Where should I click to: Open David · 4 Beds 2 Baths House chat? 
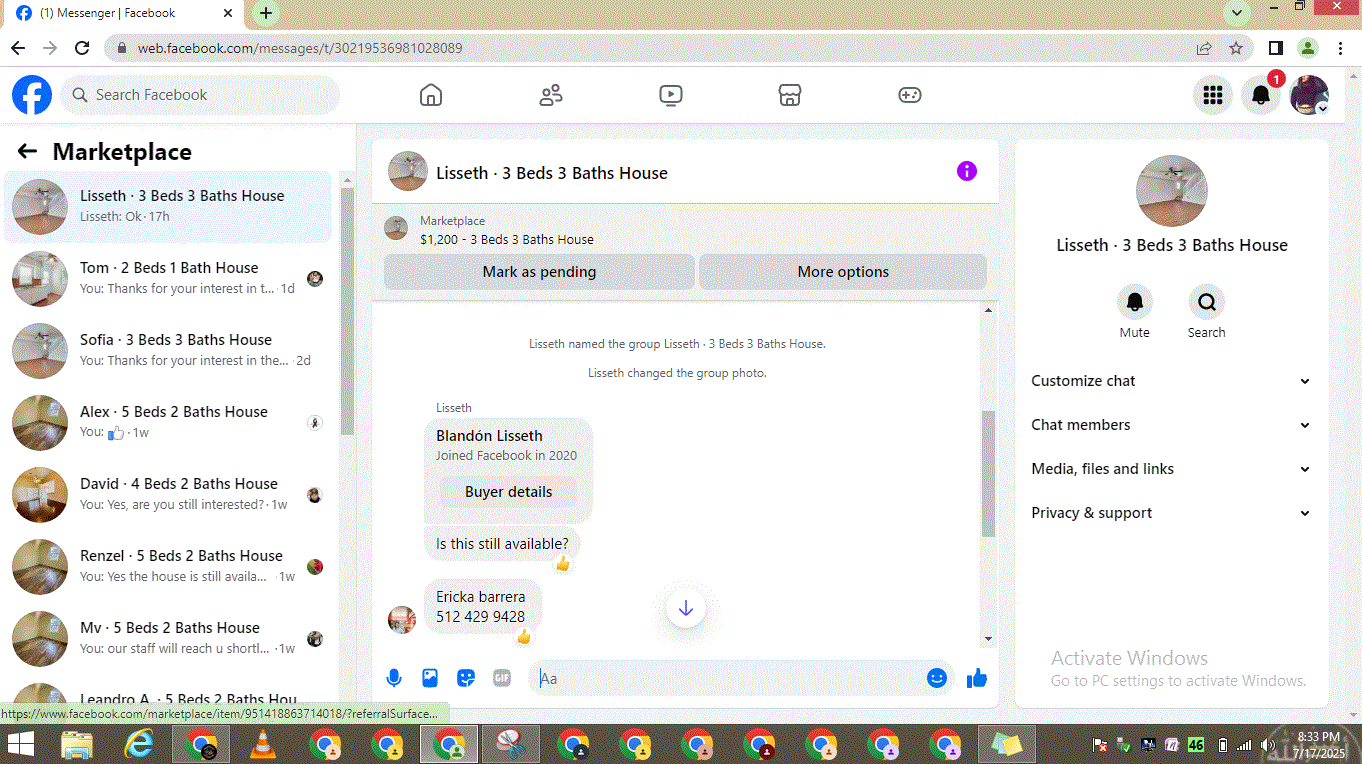168,494
